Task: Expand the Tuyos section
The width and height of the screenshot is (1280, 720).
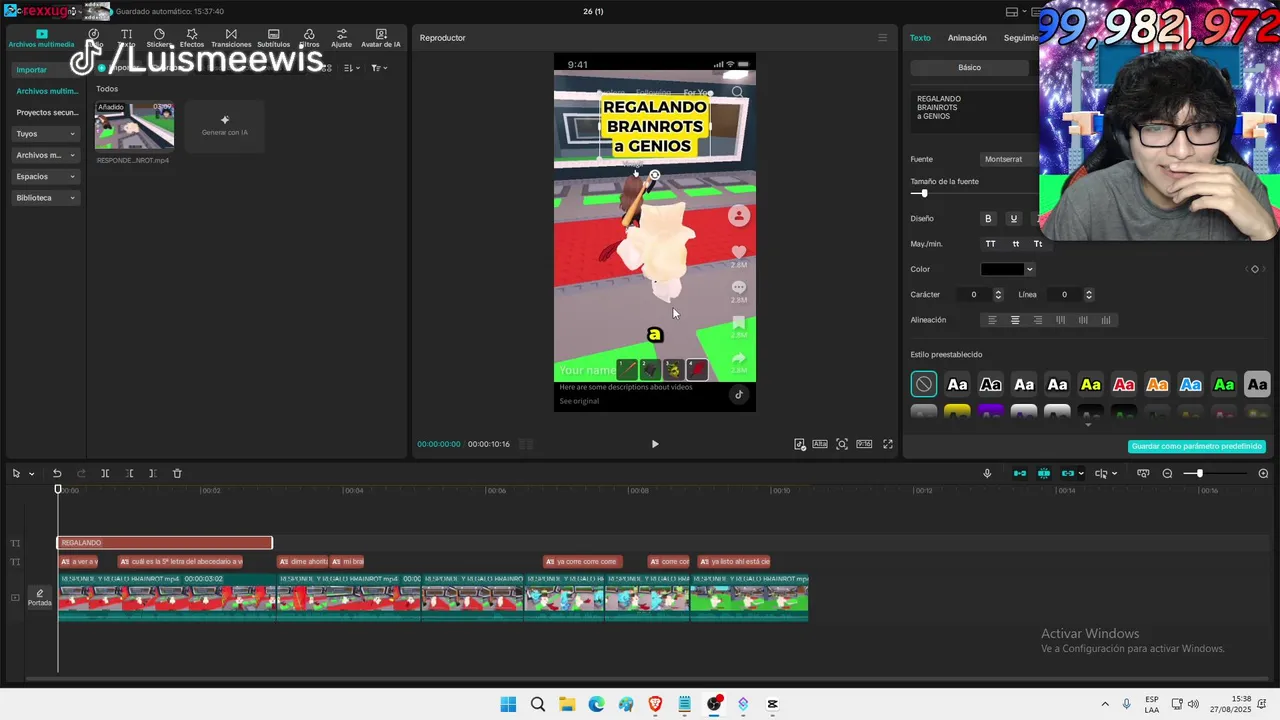Action: point(46,134)
